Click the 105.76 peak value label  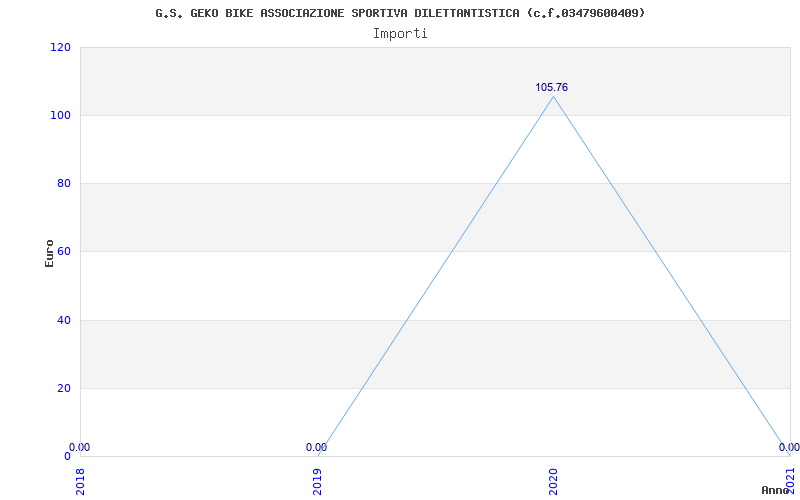click(552, 88)
